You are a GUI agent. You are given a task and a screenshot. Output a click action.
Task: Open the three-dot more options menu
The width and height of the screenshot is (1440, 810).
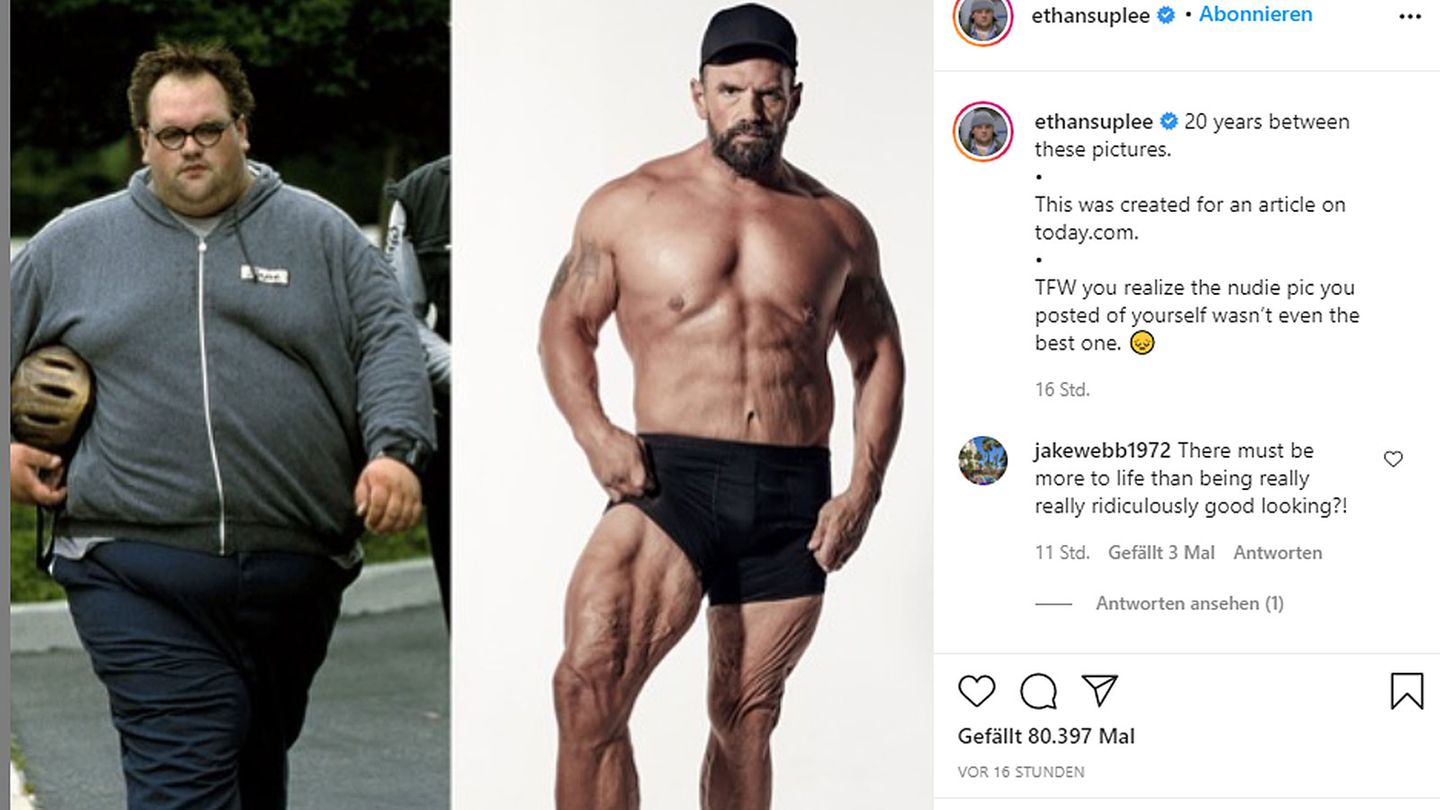tap(1410, 16)
